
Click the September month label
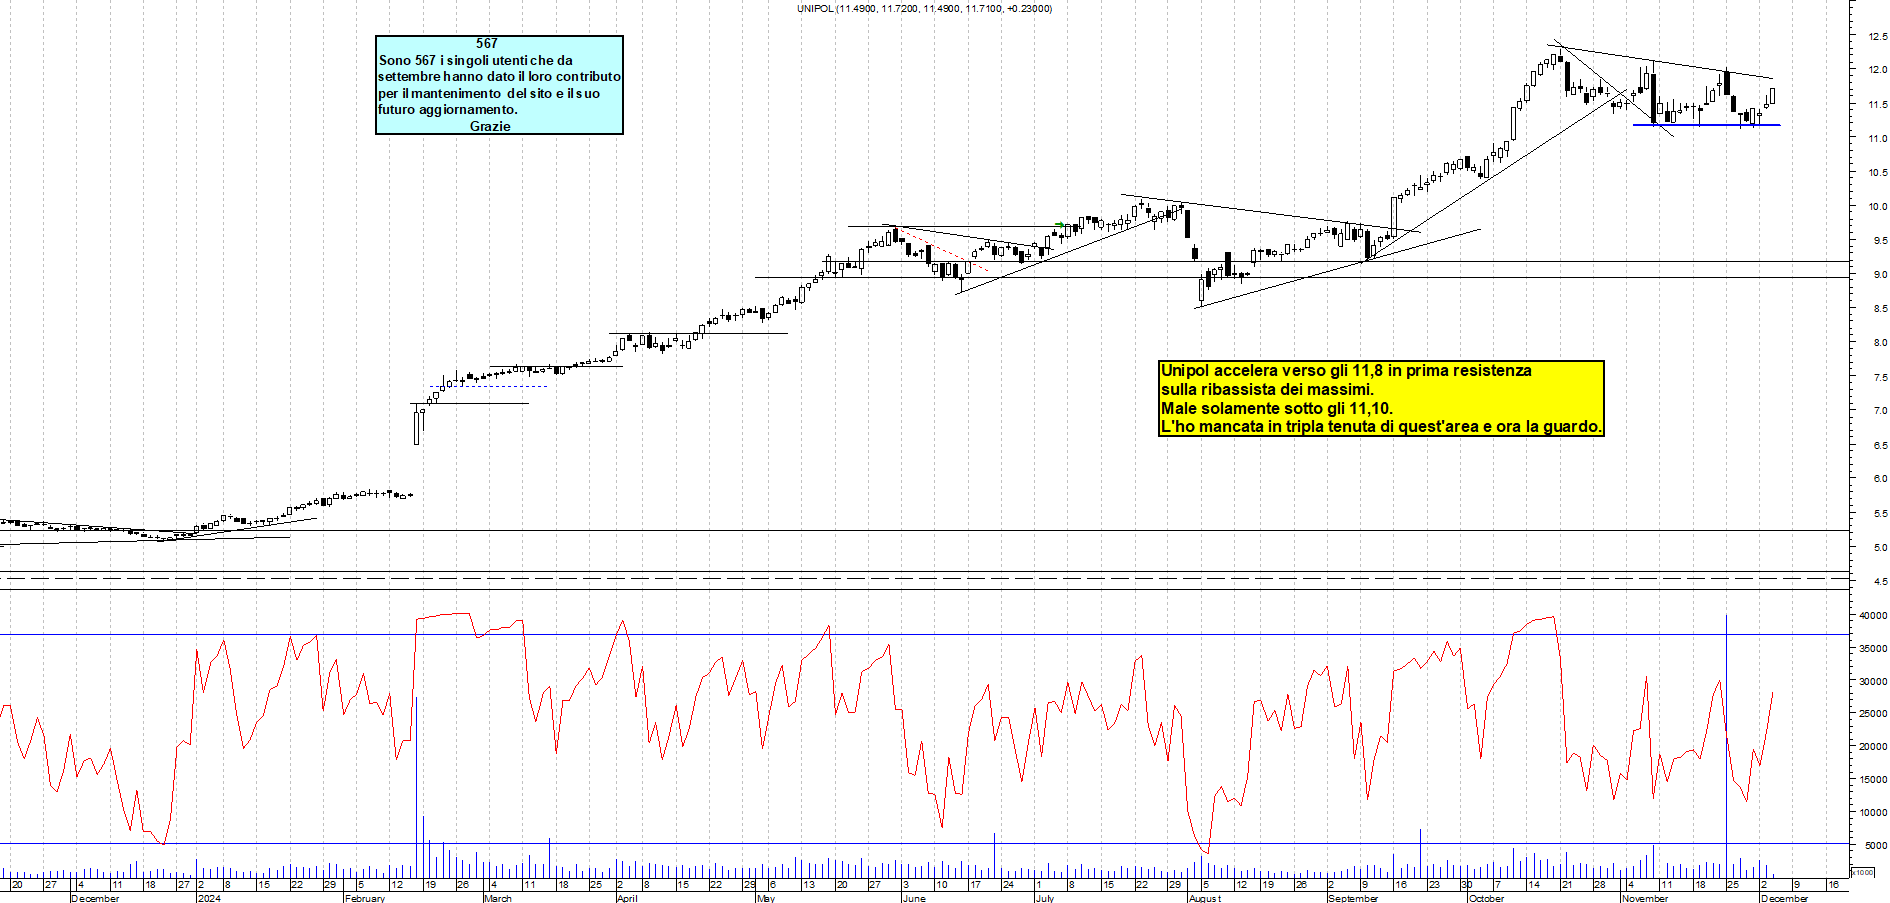pos(1353,898)
